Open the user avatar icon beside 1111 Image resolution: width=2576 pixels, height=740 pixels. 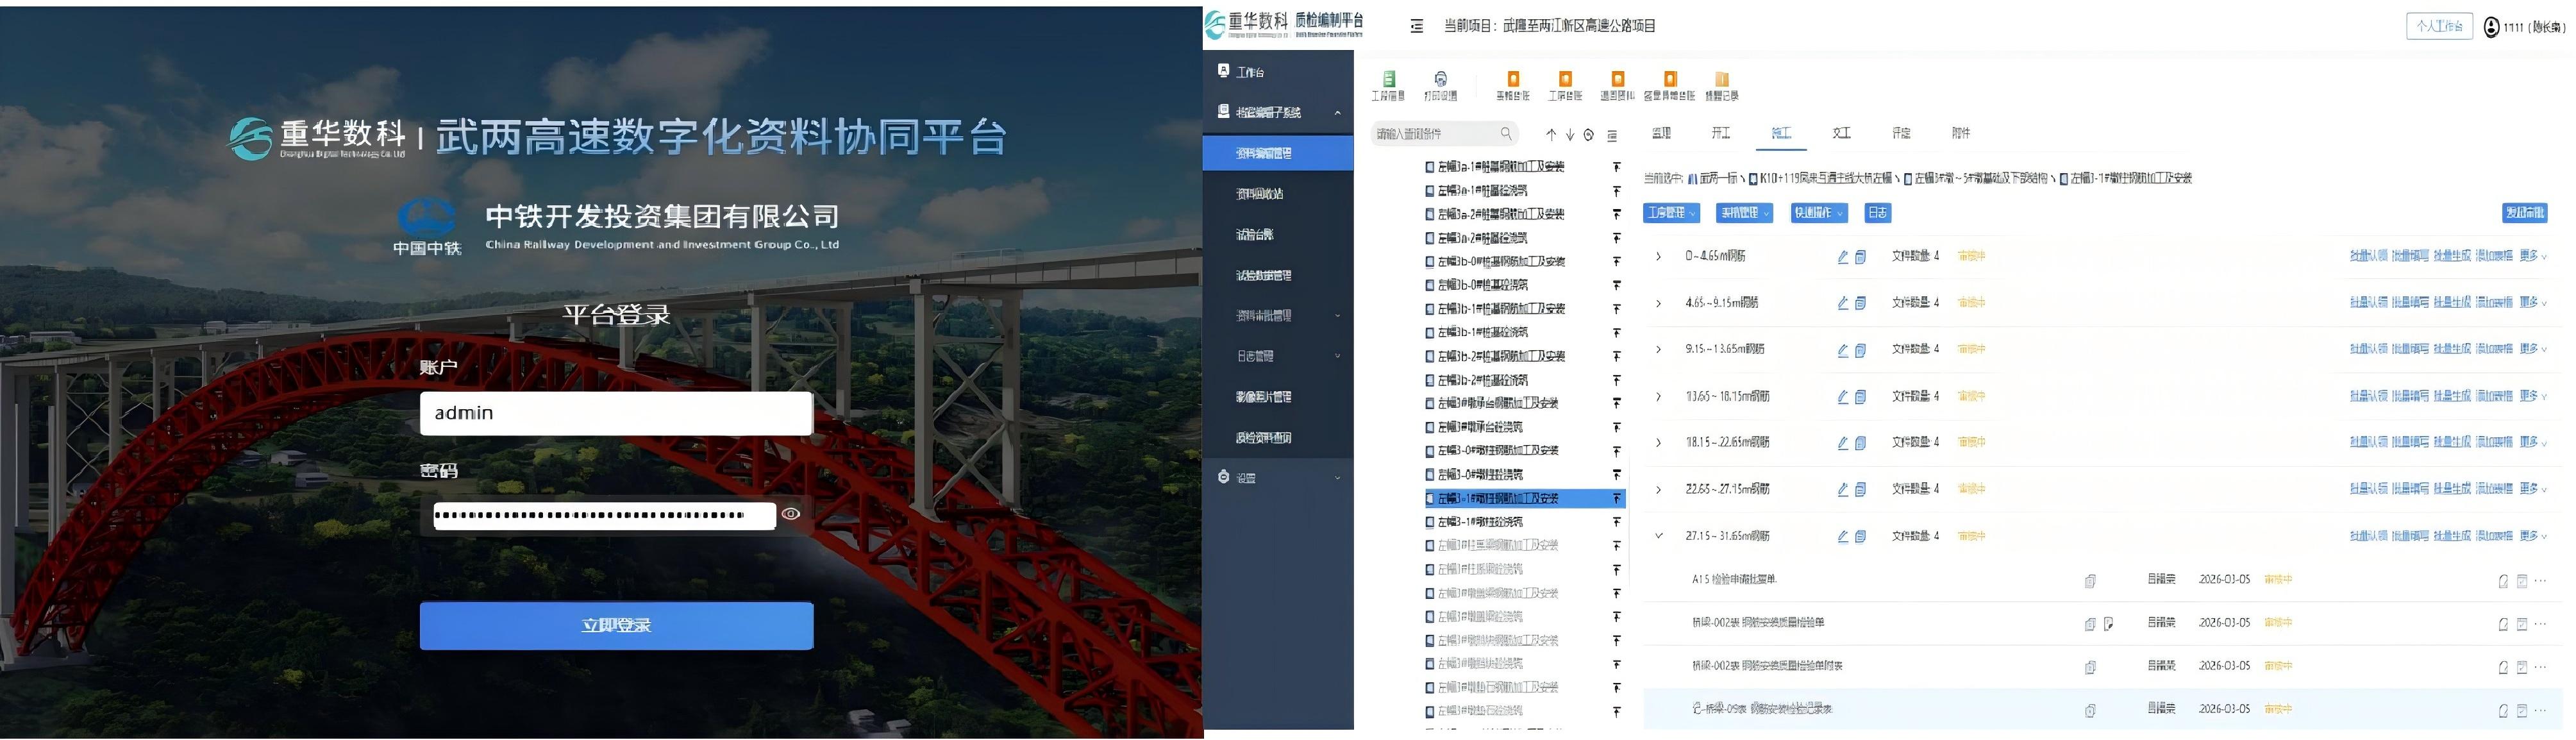2491,27
